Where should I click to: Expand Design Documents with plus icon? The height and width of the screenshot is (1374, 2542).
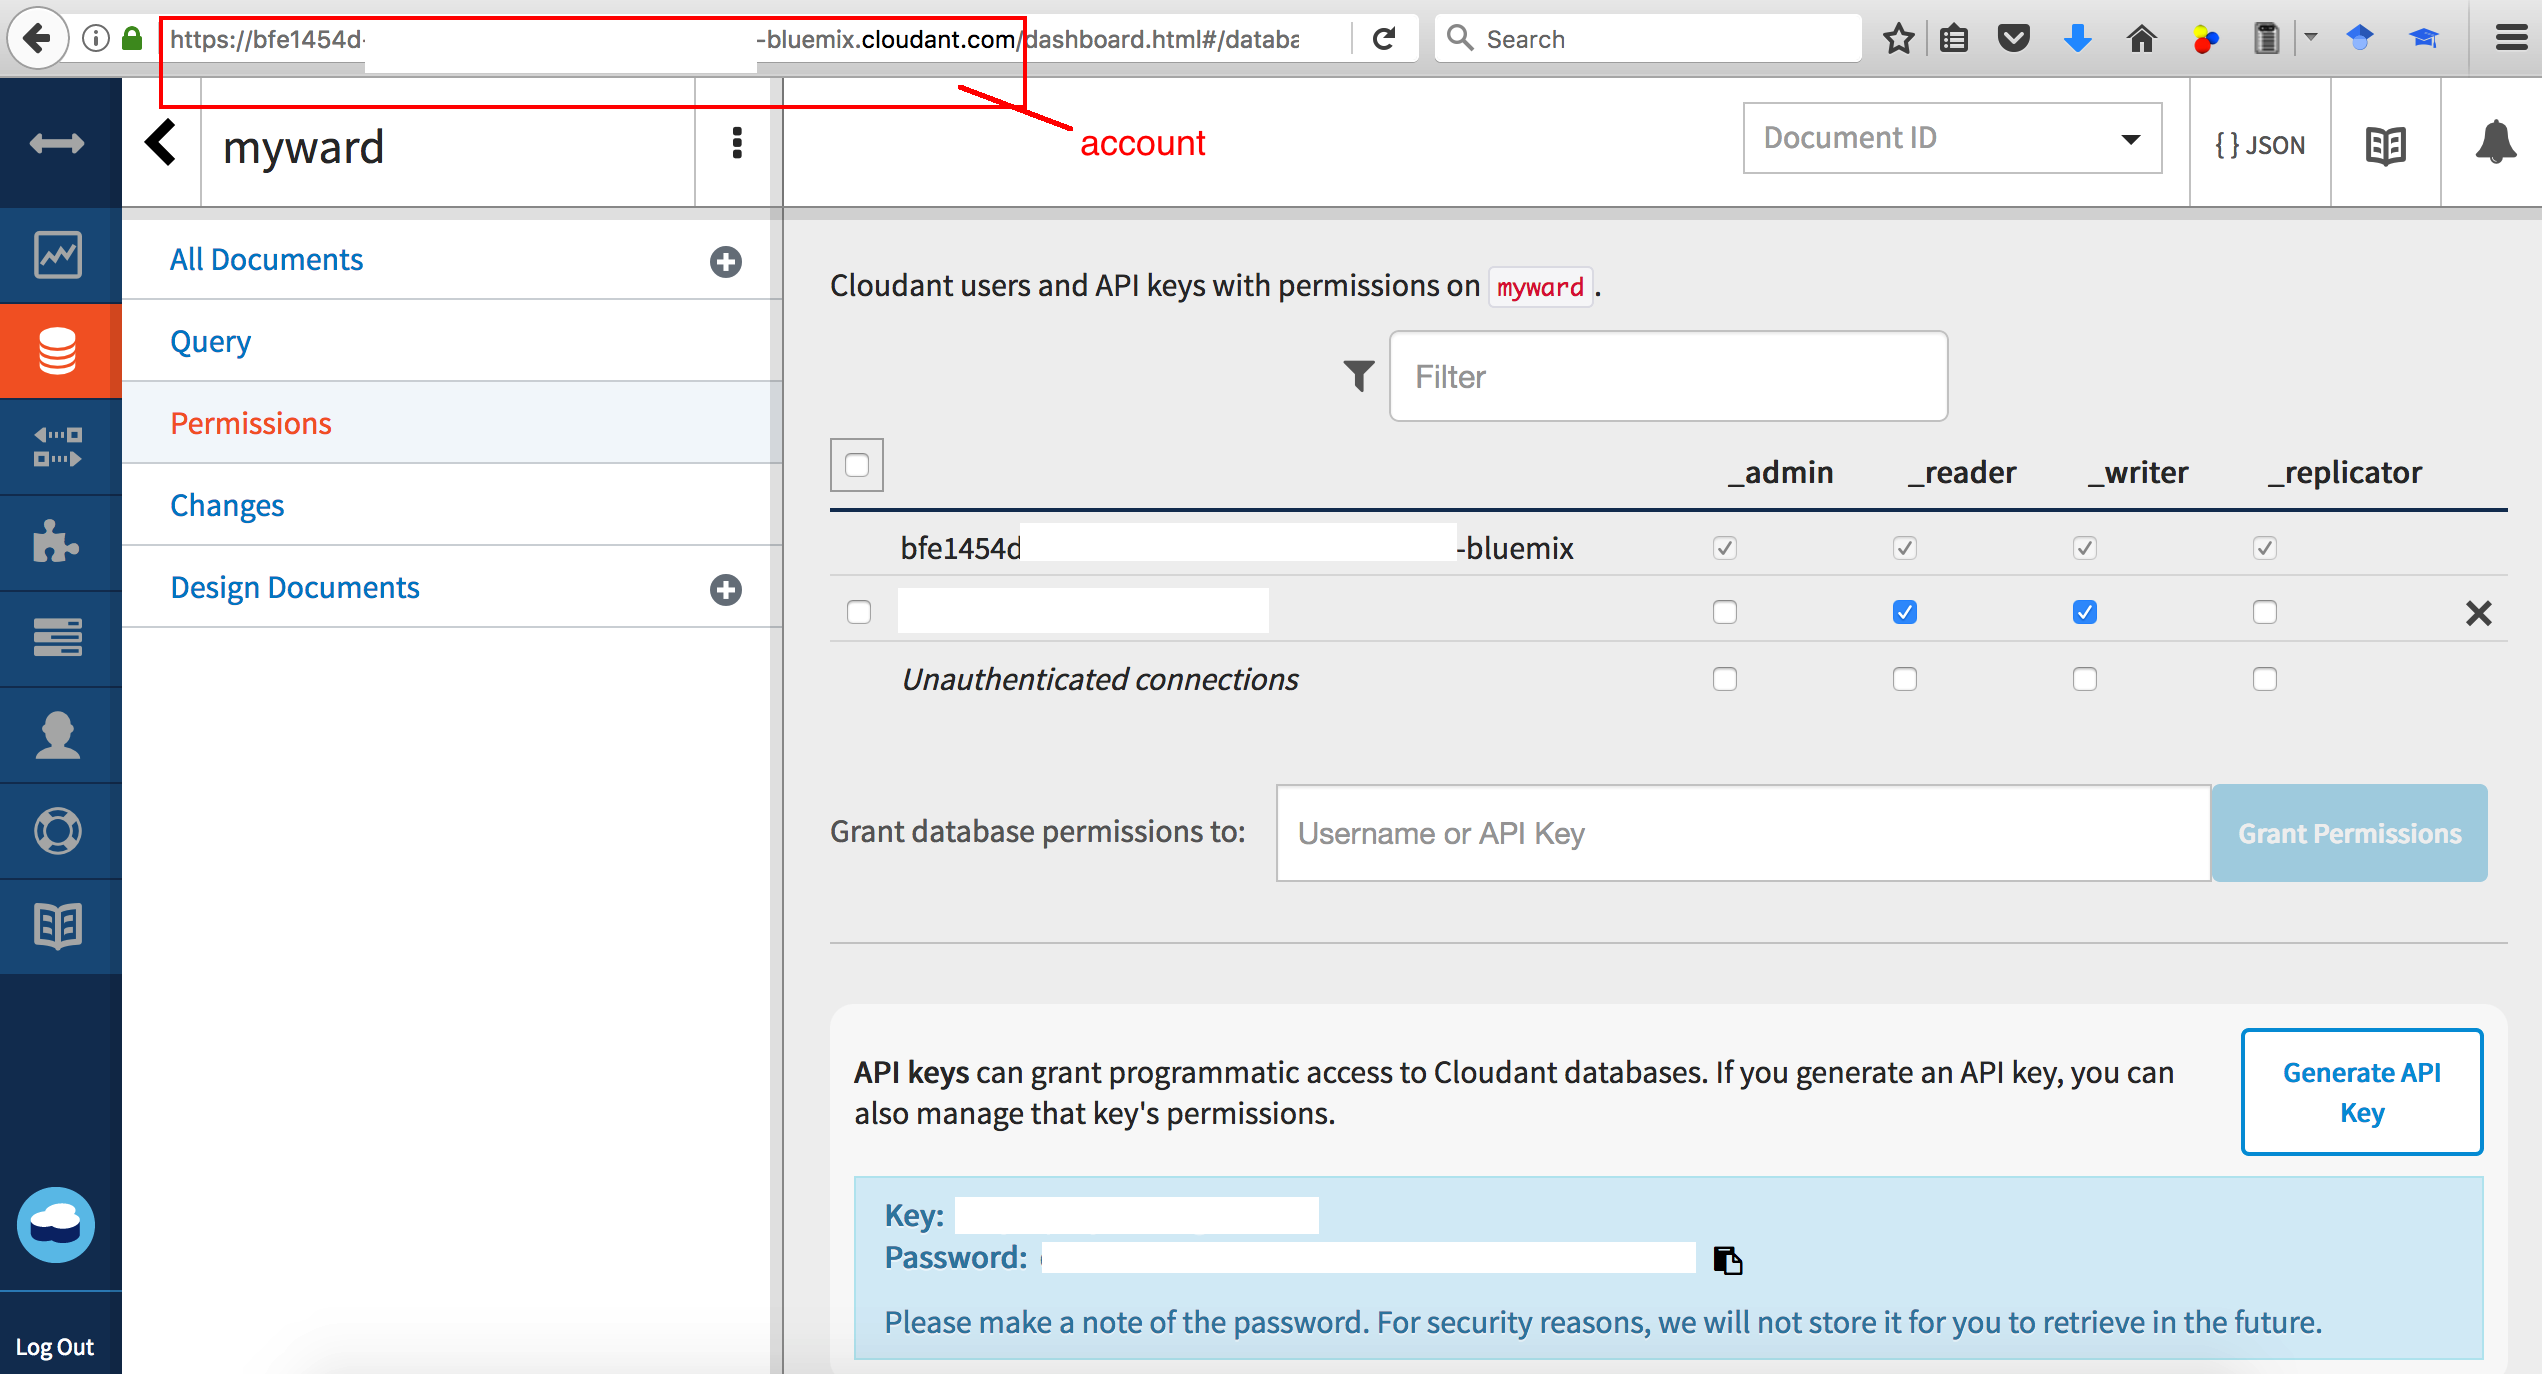pos(725,590)
